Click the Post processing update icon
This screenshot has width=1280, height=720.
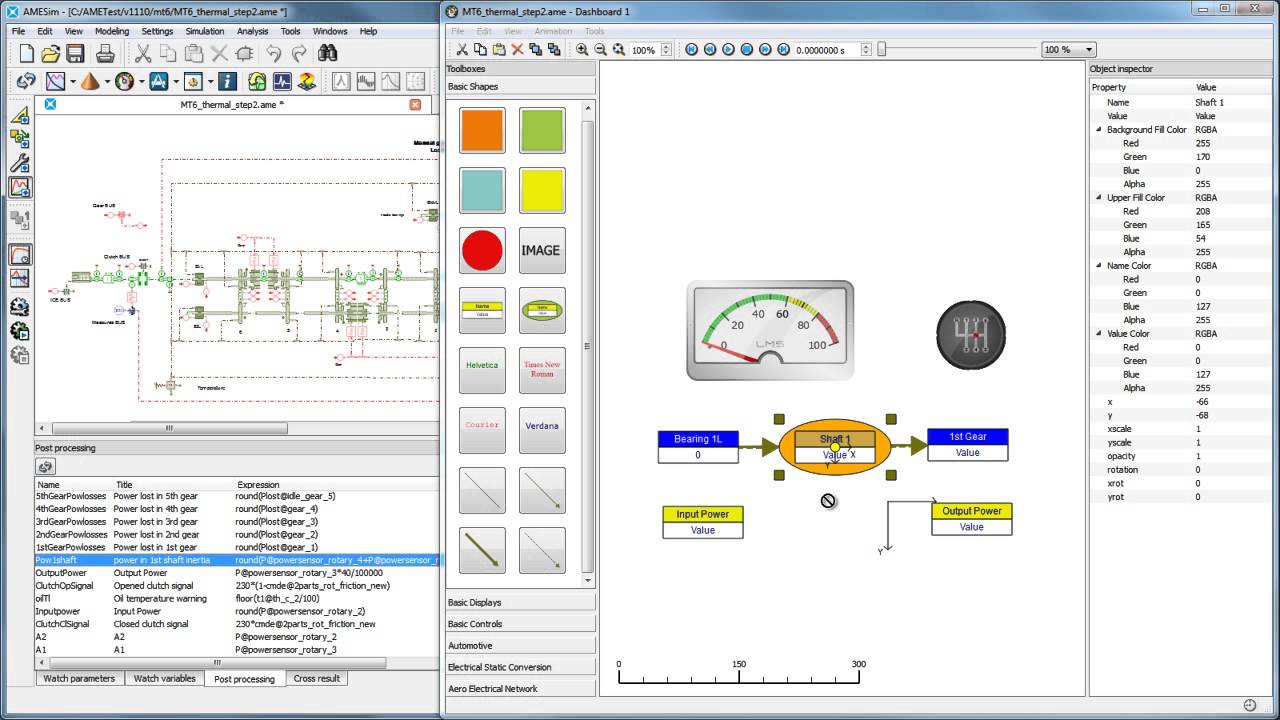tap(45, 467)
